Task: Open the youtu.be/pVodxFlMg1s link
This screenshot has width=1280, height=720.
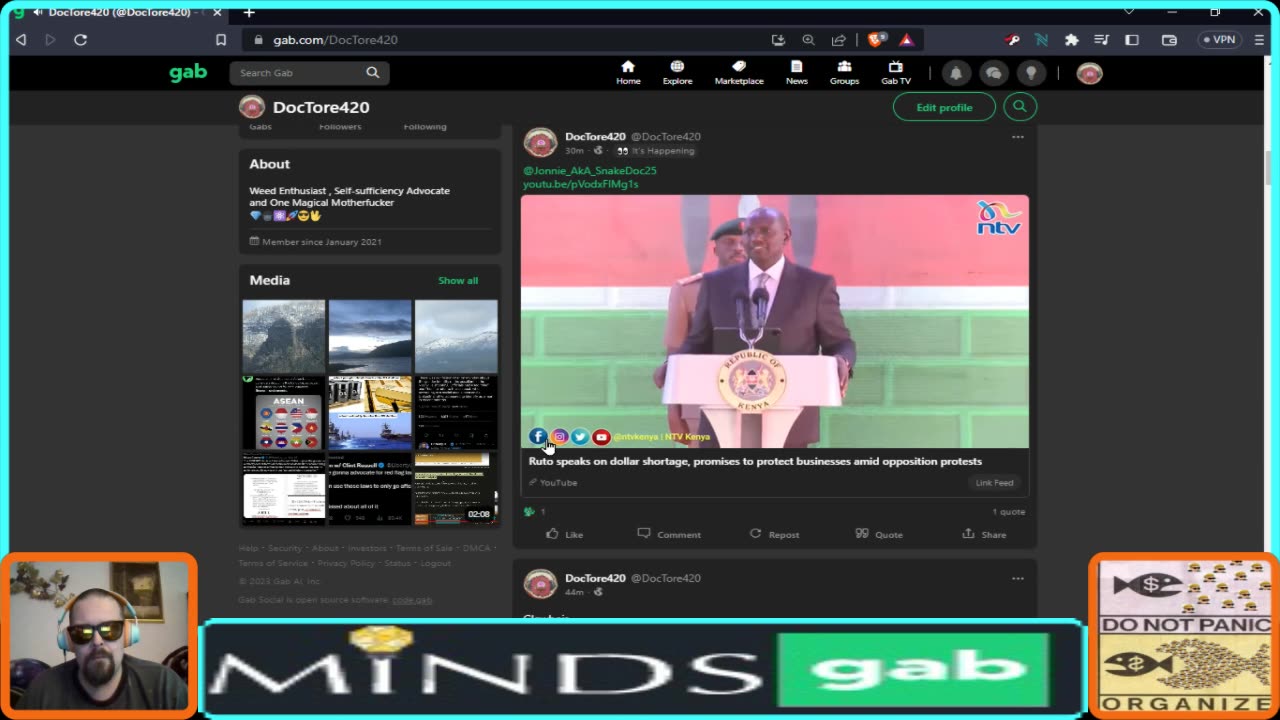Action: pos(580,184)
